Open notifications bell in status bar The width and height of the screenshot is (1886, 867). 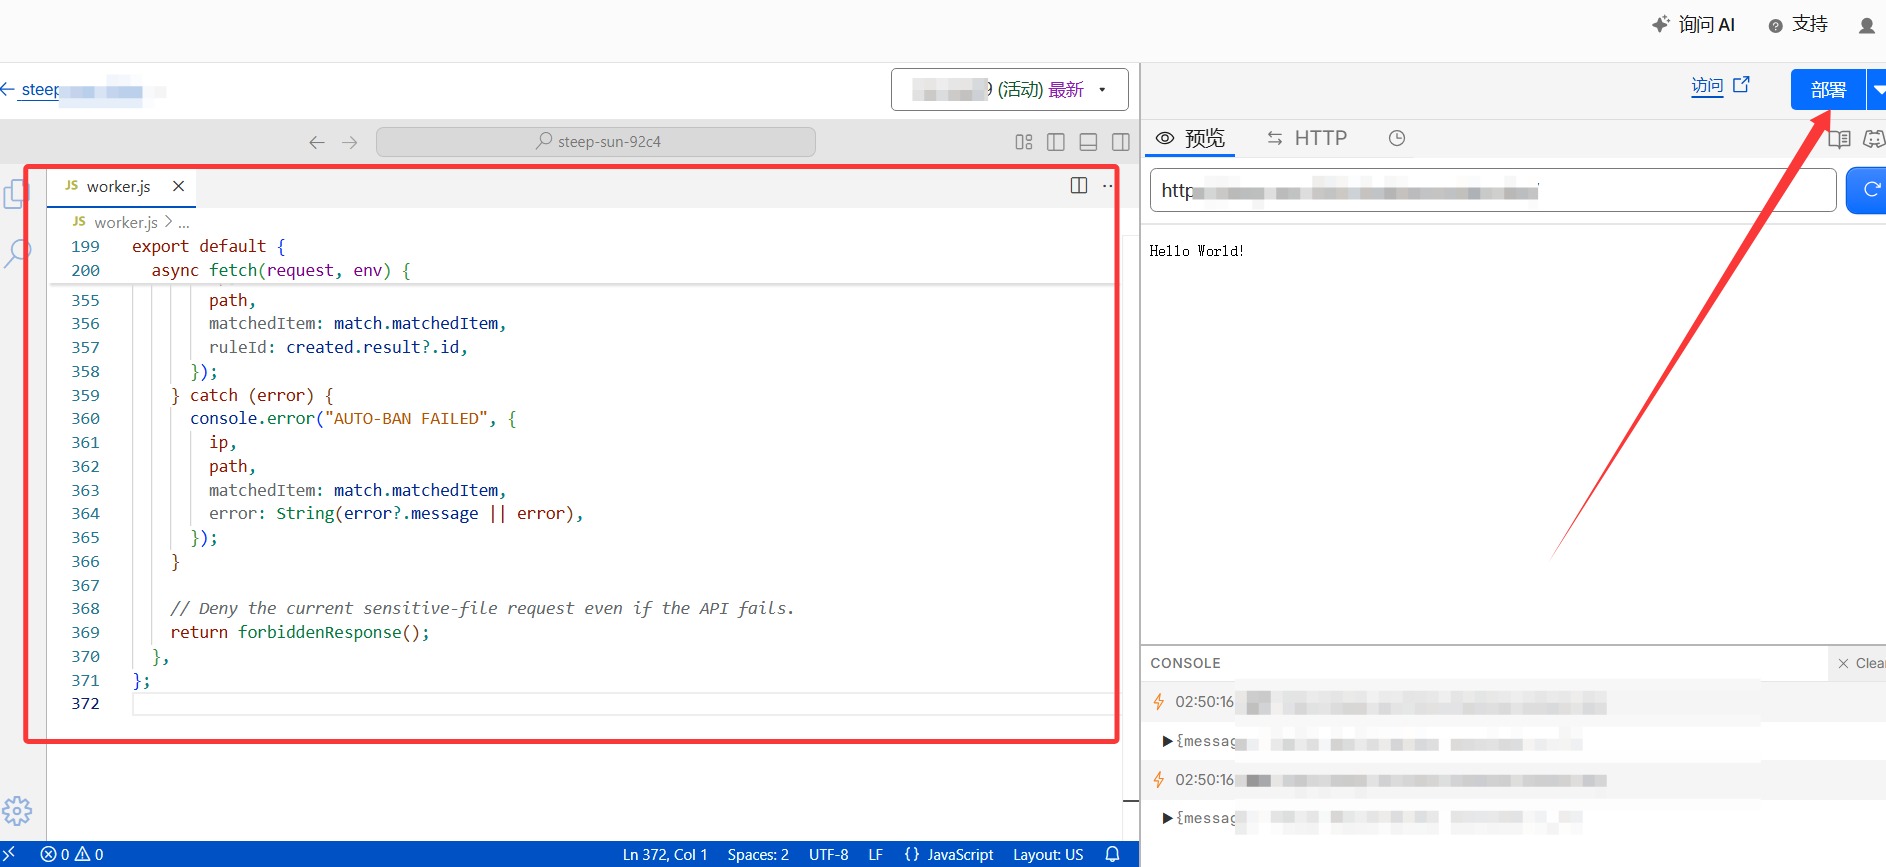1112,855
